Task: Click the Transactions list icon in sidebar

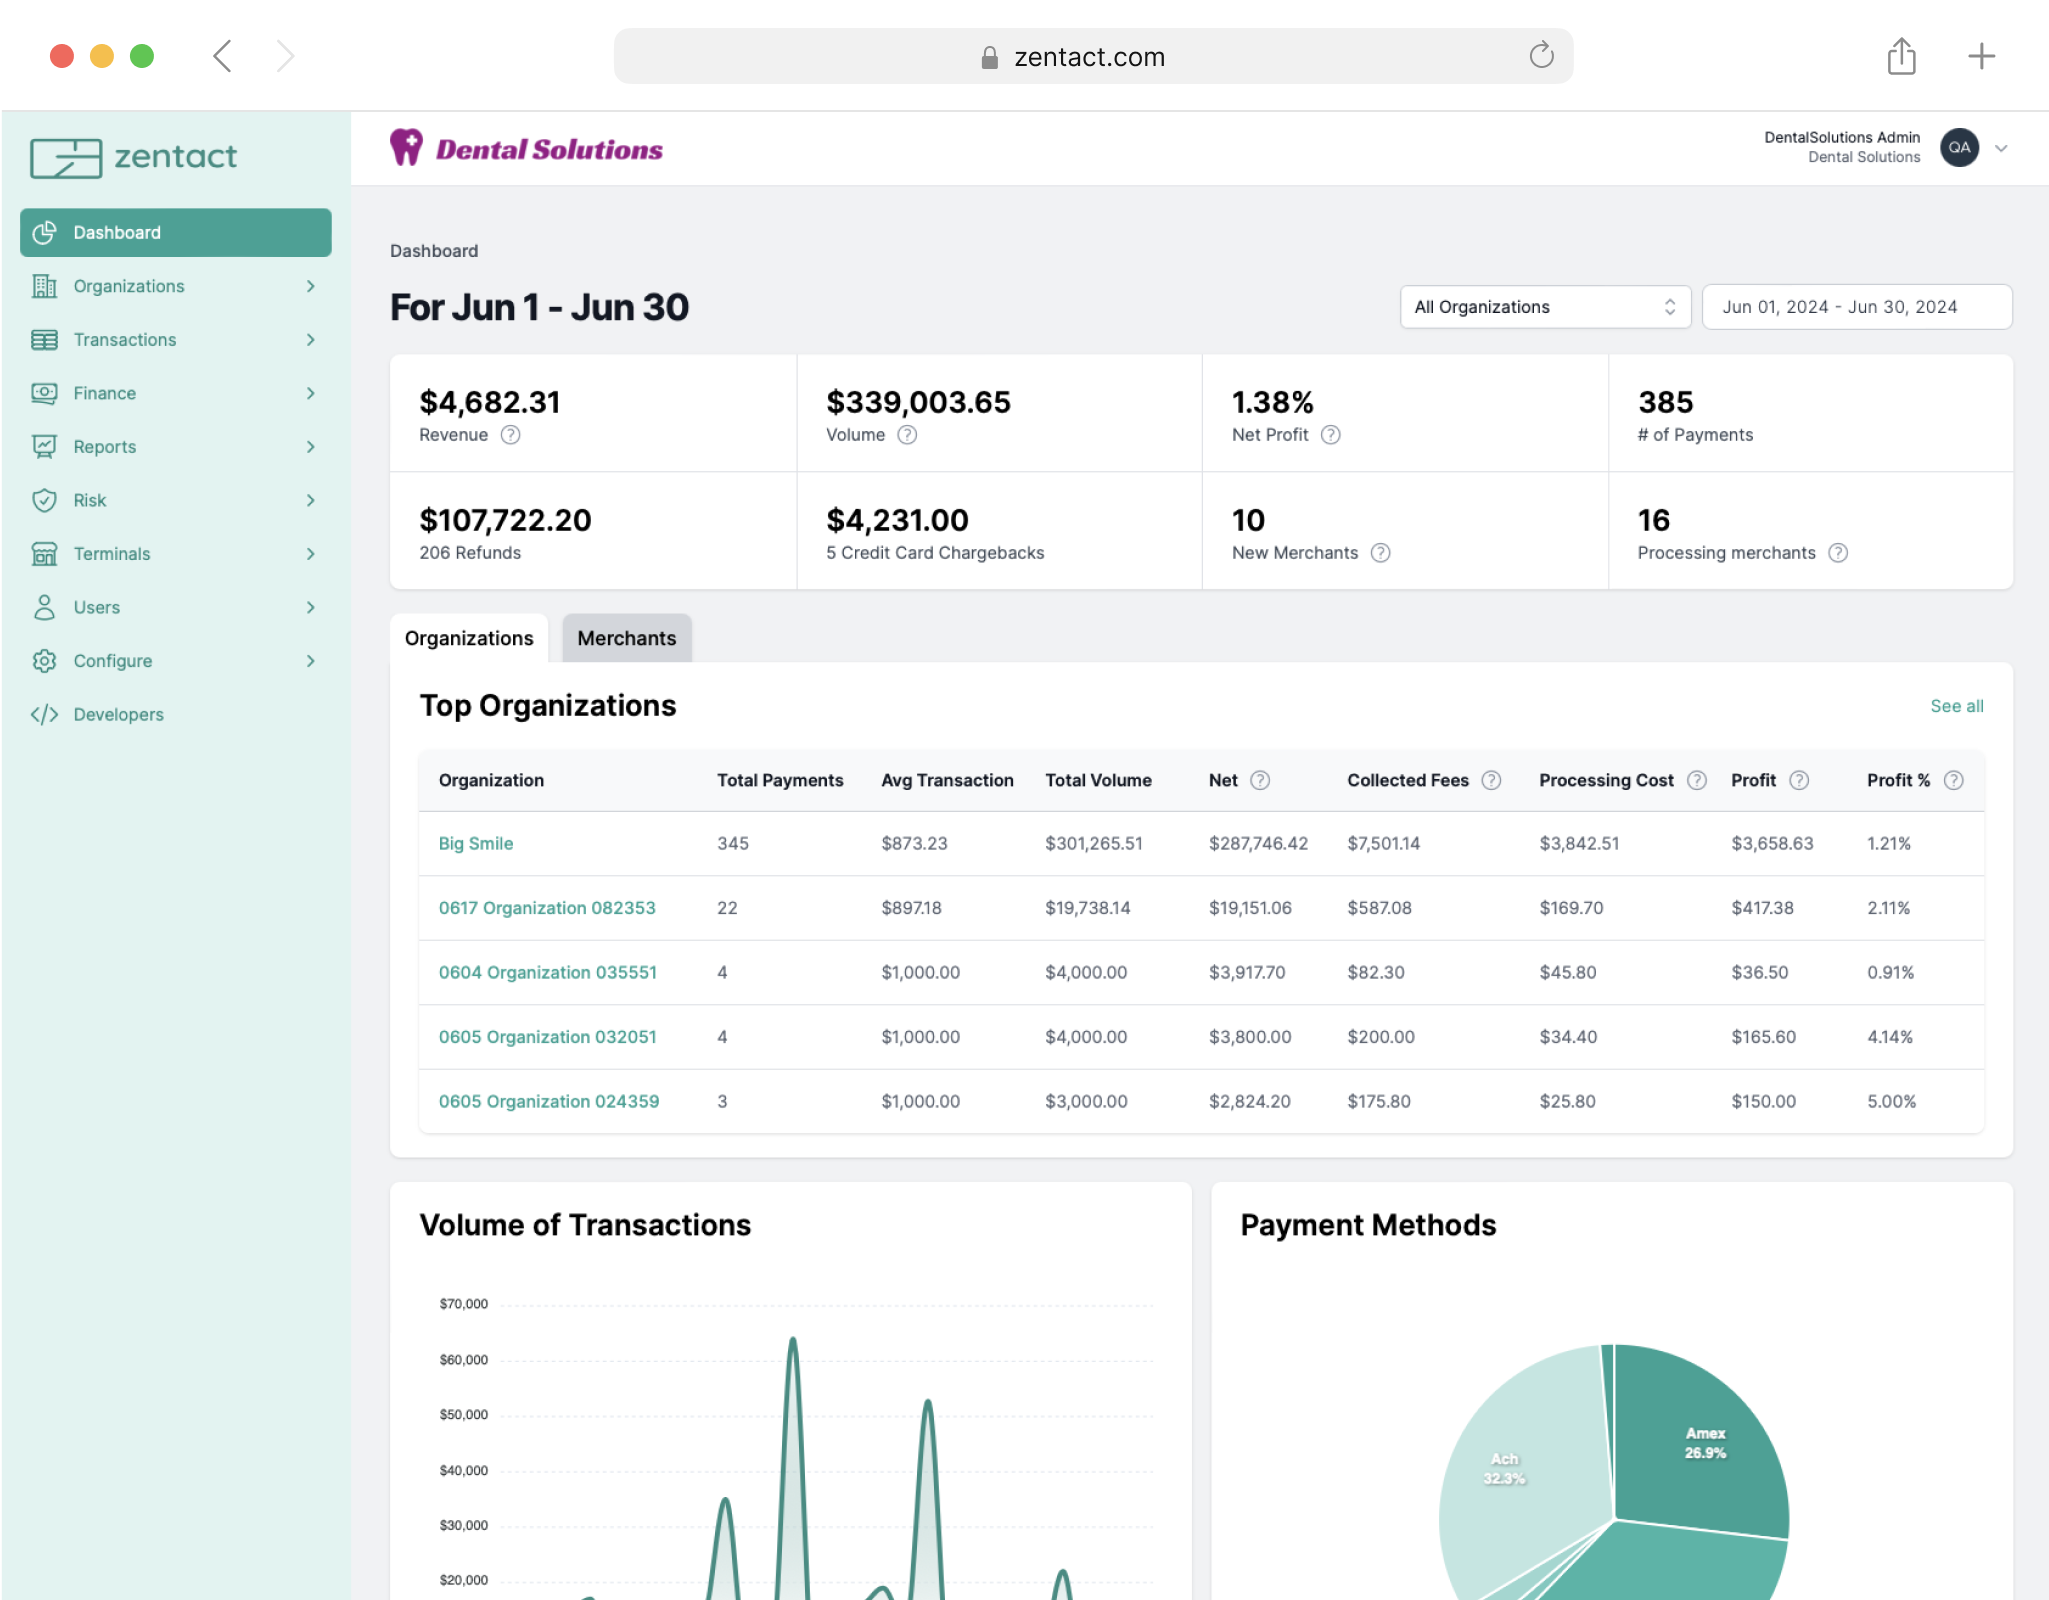Action: 44,340
